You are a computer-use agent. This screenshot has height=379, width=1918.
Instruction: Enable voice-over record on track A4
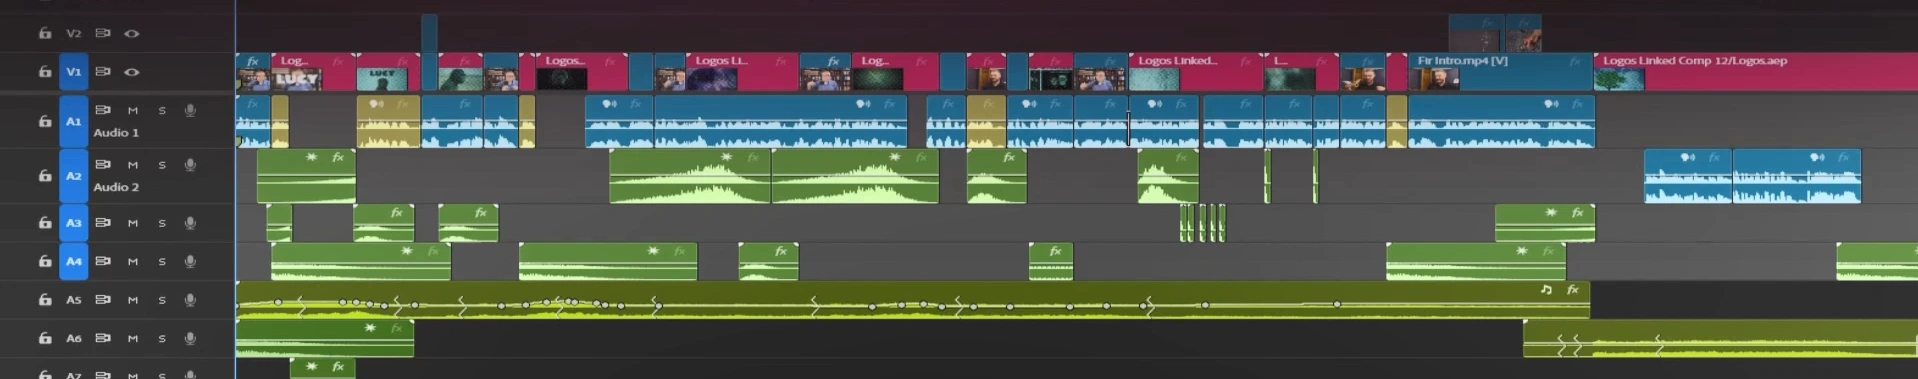190,262
